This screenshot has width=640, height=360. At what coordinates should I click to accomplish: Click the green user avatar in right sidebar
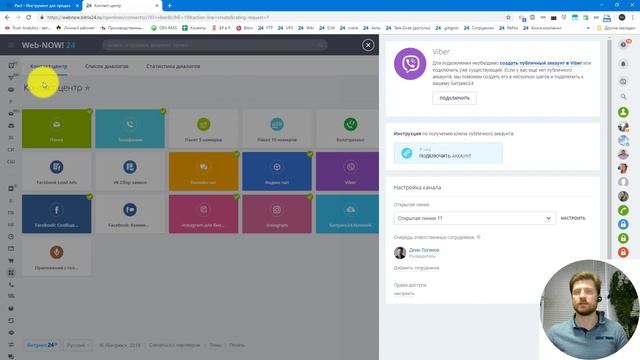click(623, 112)
